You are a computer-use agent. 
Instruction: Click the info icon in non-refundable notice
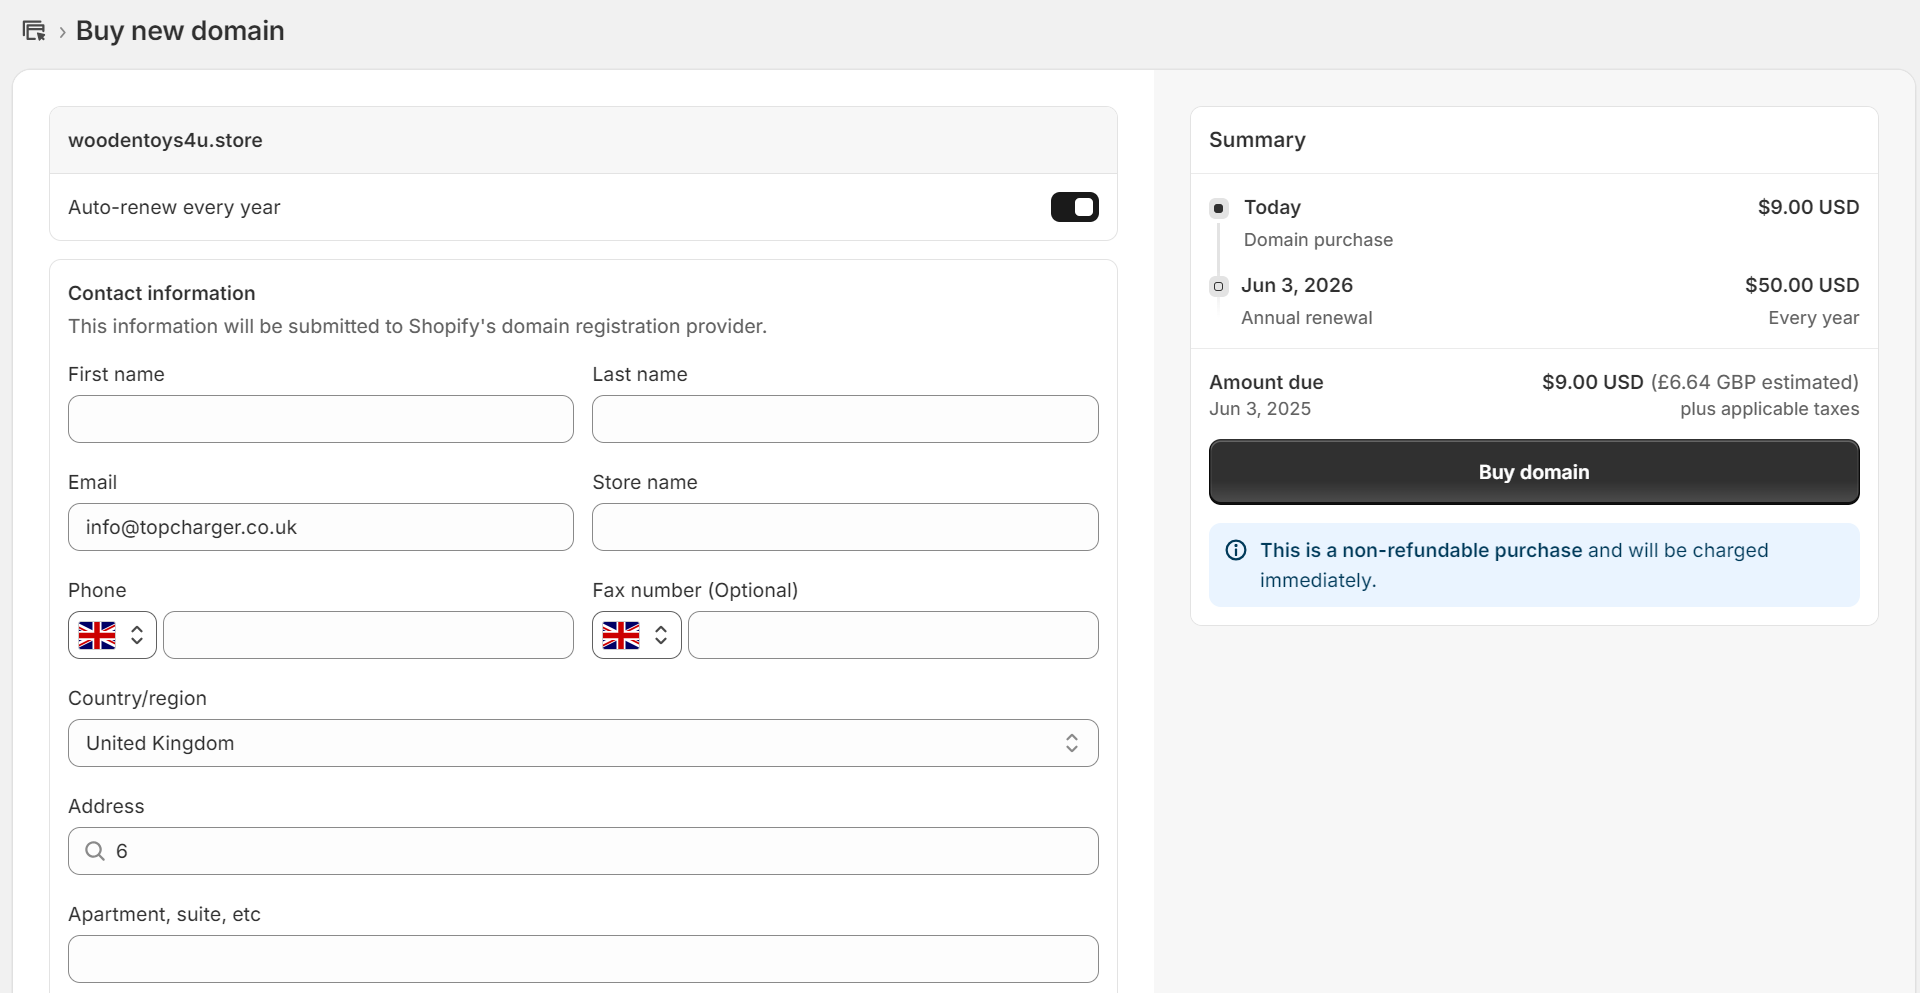point(1236,550)
